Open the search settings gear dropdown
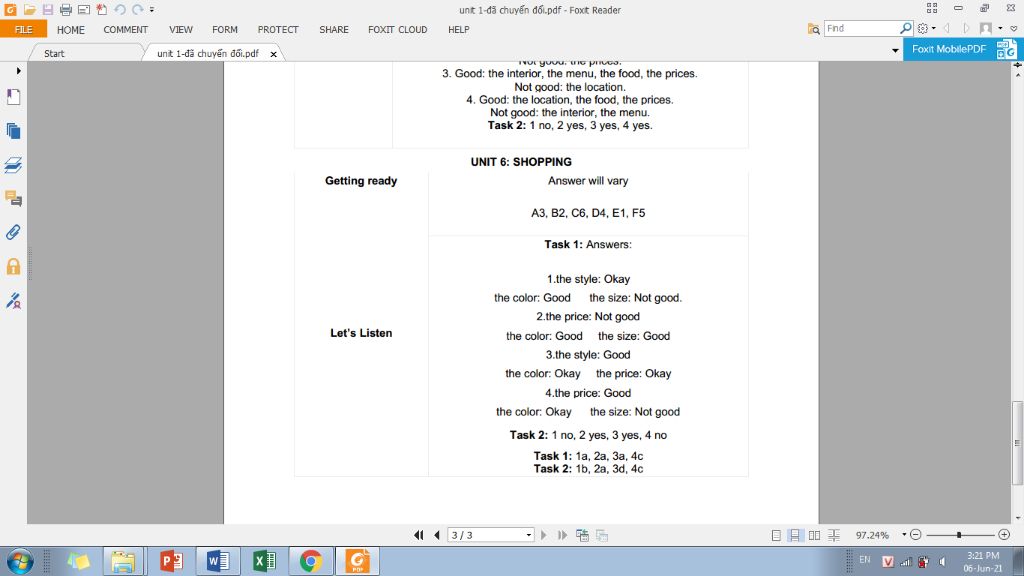This screenshot has width=1024, height=576. [x=926, y=28]
